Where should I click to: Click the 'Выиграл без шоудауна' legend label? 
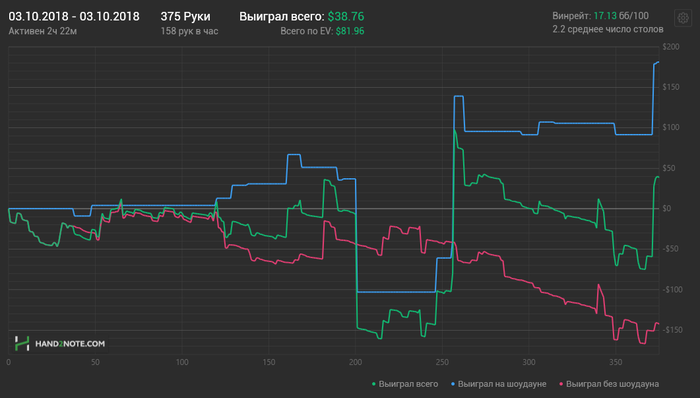tap(612, 384)
